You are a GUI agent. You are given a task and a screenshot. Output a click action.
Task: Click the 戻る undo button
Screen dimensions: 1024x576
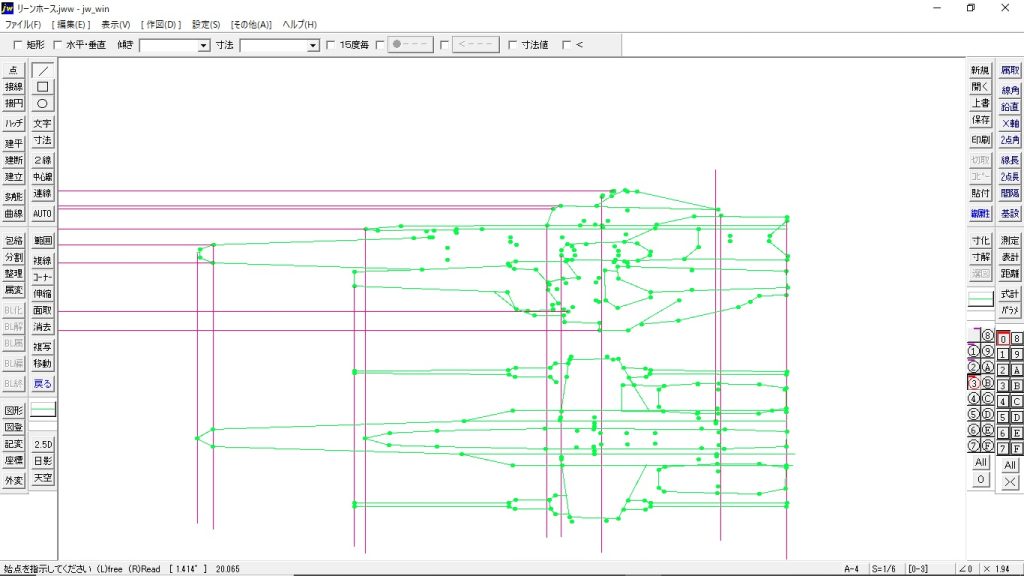pos(42,383)
